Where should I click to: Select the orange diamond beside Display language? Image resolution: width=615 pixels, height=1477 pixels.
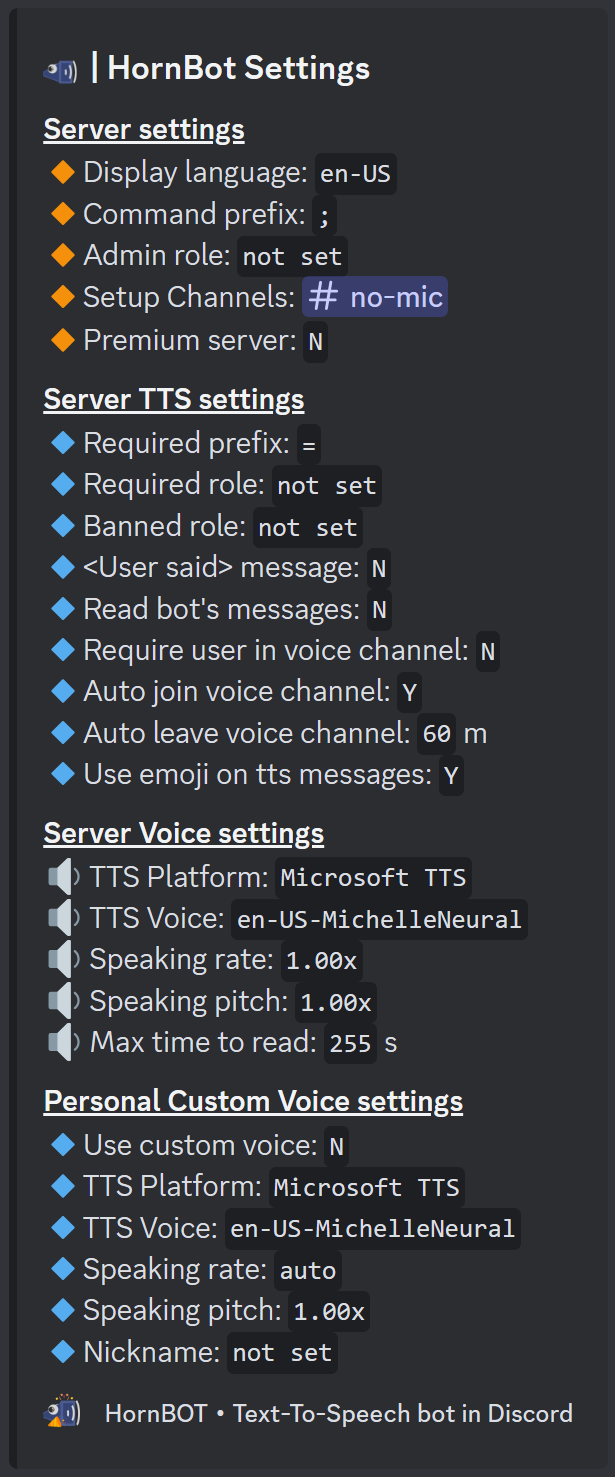[x=61, y=171]
